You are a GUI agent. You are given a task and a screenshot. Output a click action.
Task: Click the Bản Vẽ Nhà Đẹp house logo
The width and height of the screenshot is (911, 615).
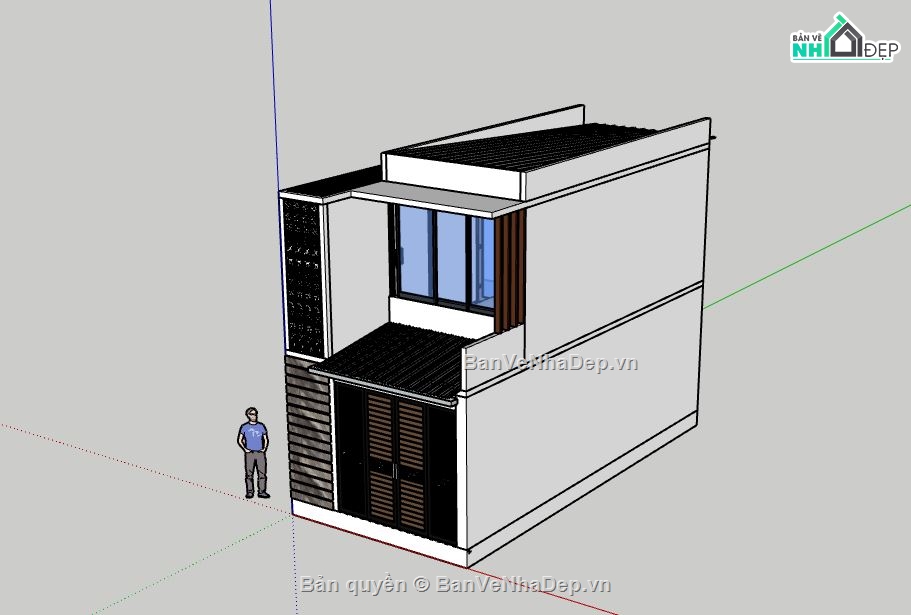click(843, 39)
